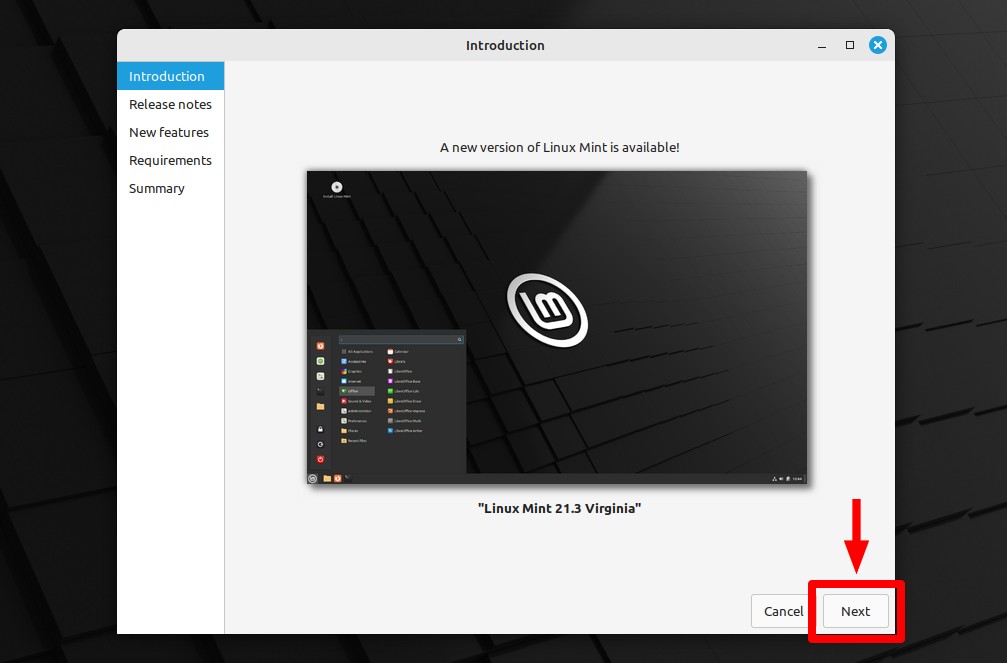Open the Requirements page
Screen dimensions: 1007x663
[x=170, y=161]
